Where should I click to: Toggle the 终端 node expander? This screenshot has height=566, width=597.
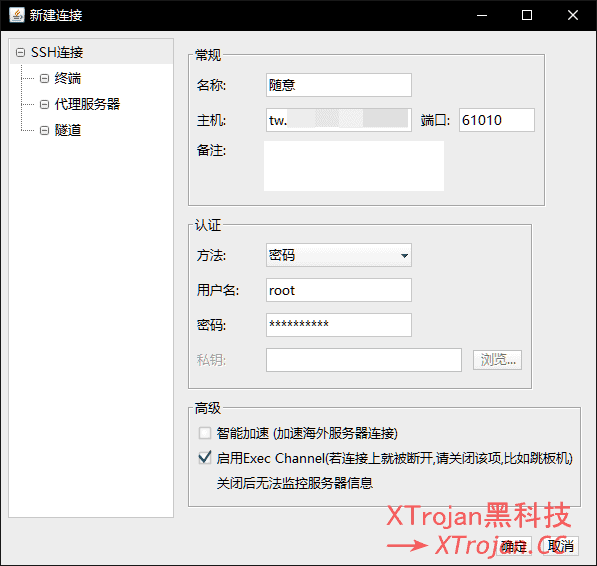coord(45,78)
